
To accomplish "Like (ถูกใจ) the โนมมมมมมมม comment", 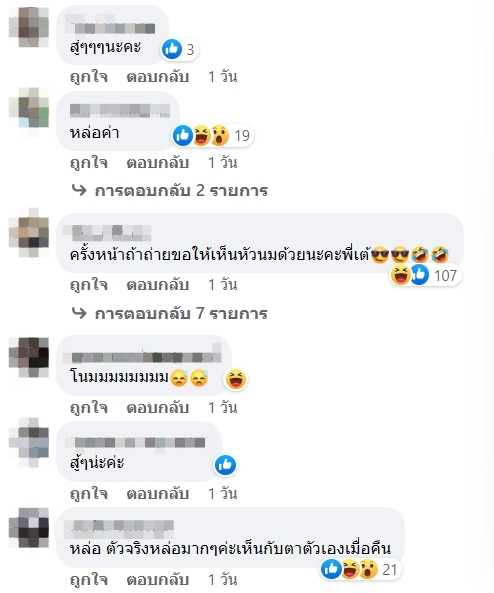I will click(x=89, y=408).
